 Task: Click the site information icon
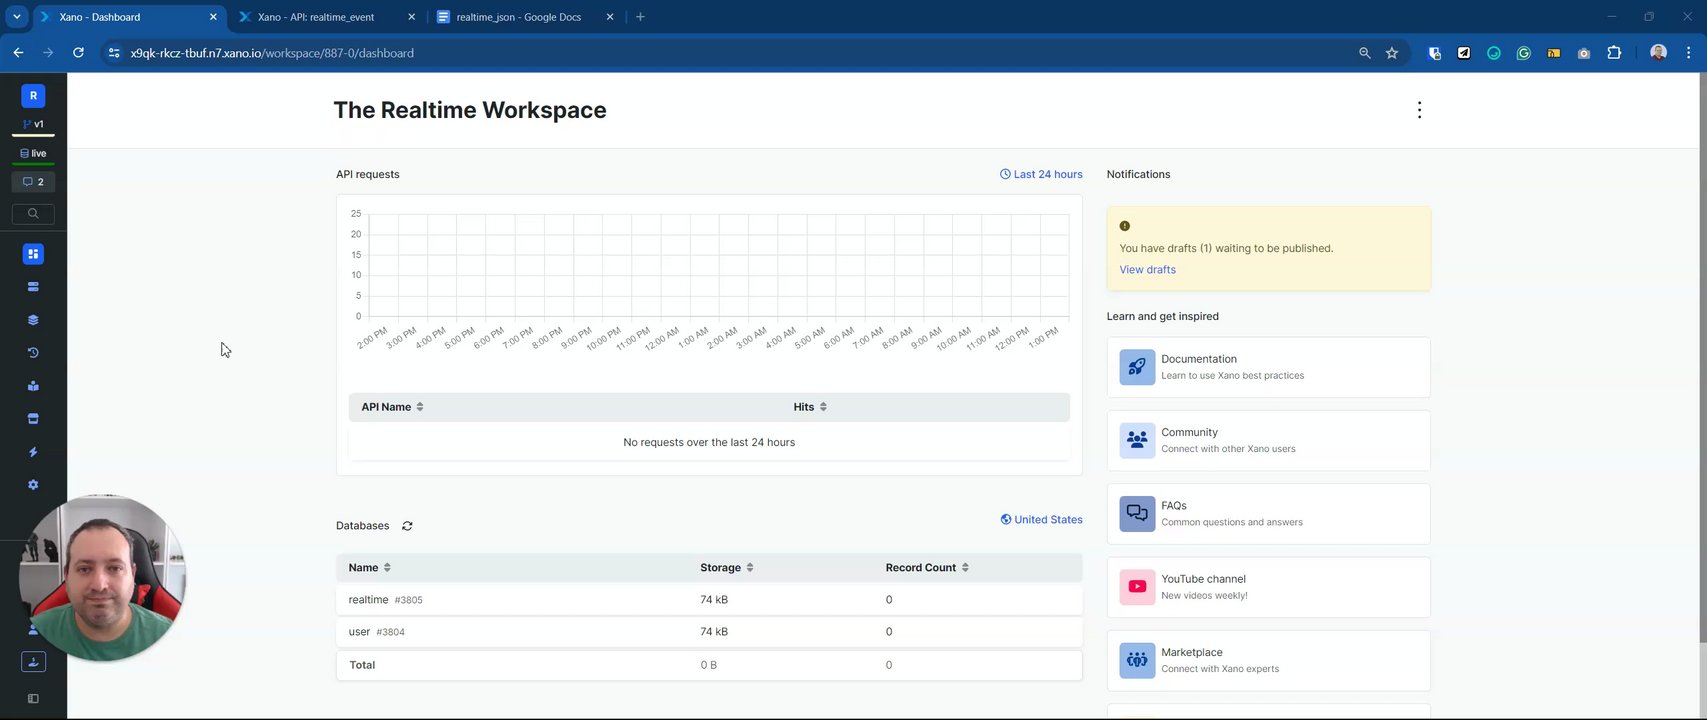(x=114, y=53)
